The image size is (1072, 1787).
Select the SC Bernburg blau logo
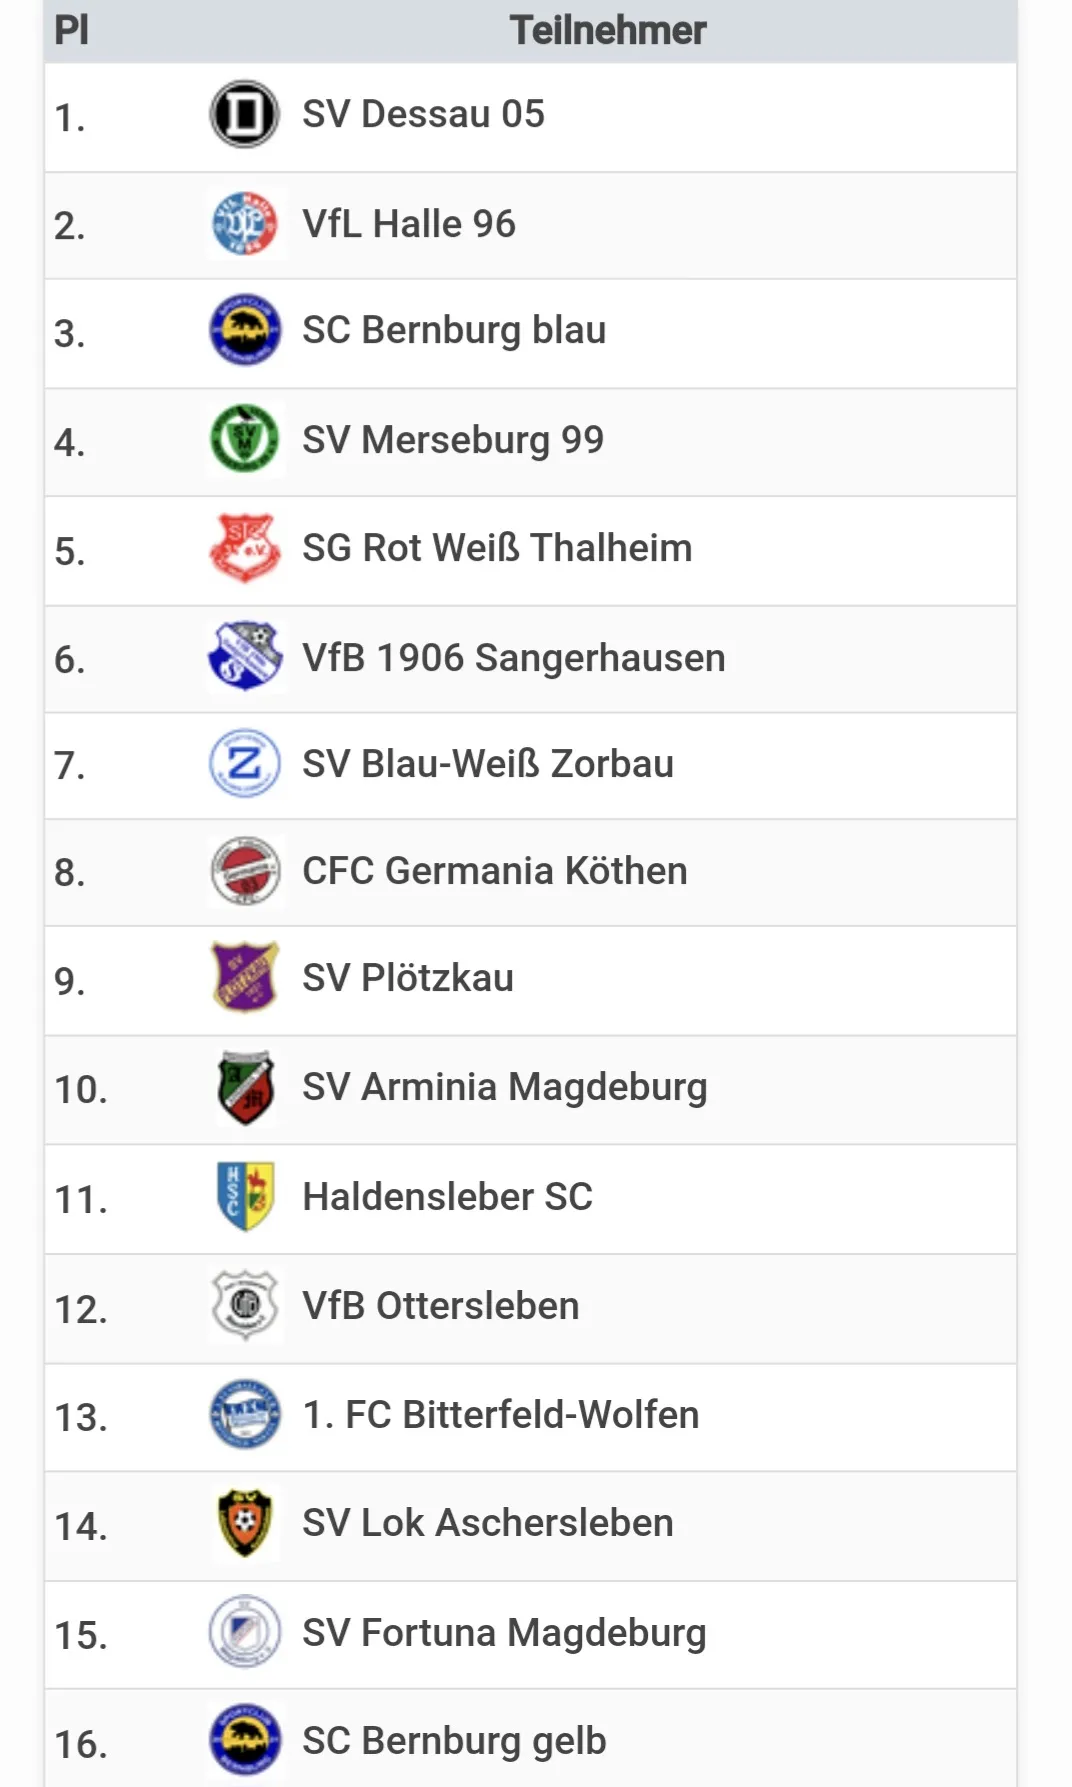coord(245,330)
